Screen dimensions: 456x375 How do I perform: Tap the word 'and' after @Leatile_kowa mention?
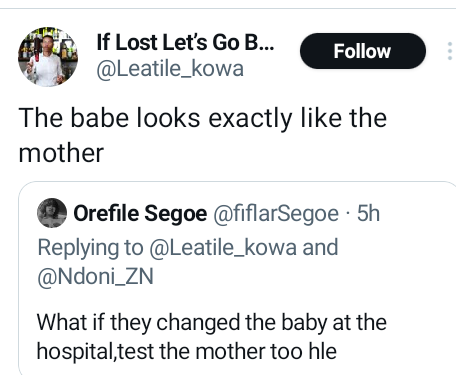tap(320, 248)
